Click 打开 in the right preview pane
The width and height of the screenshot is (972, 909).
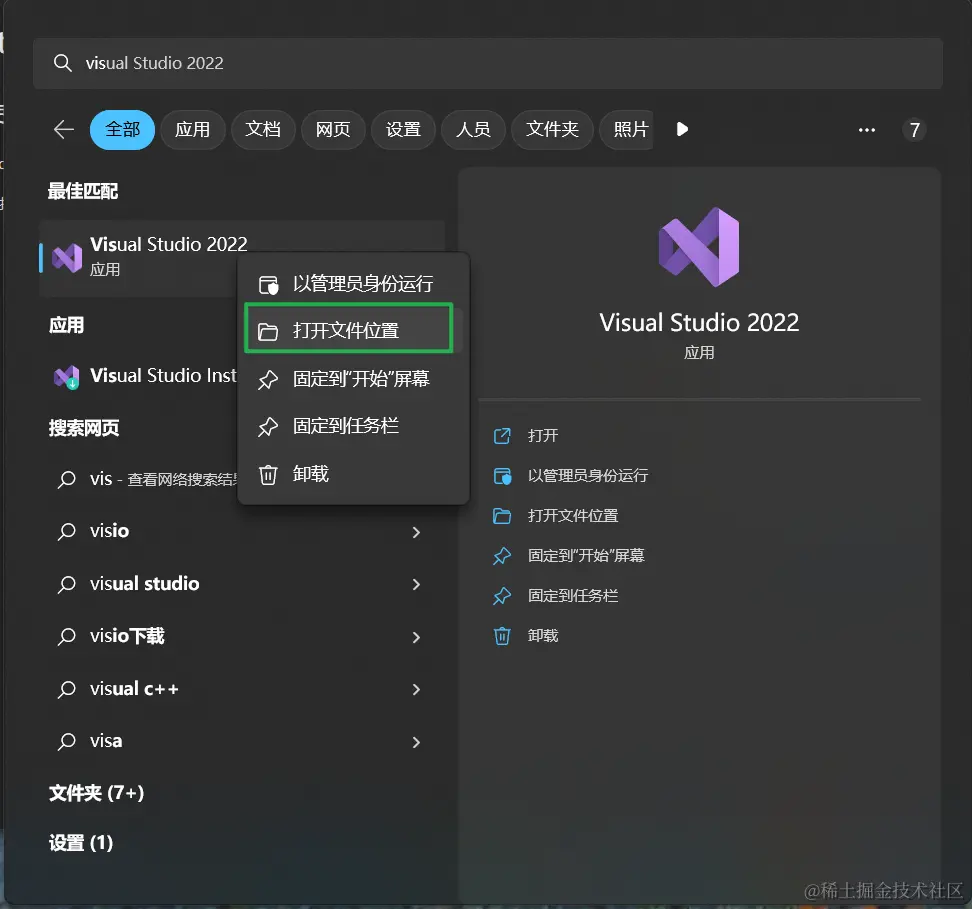tap(542, 436)
